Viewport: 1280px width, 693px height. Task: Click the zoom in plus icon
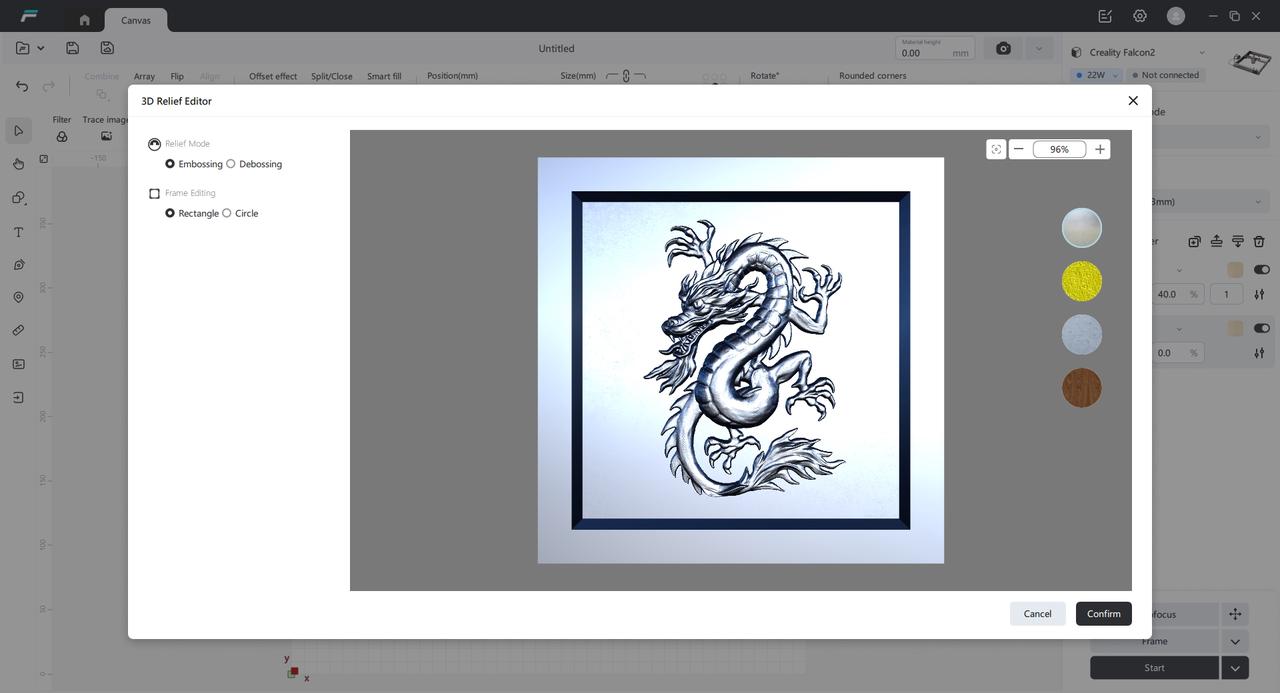click(1099, 149)
